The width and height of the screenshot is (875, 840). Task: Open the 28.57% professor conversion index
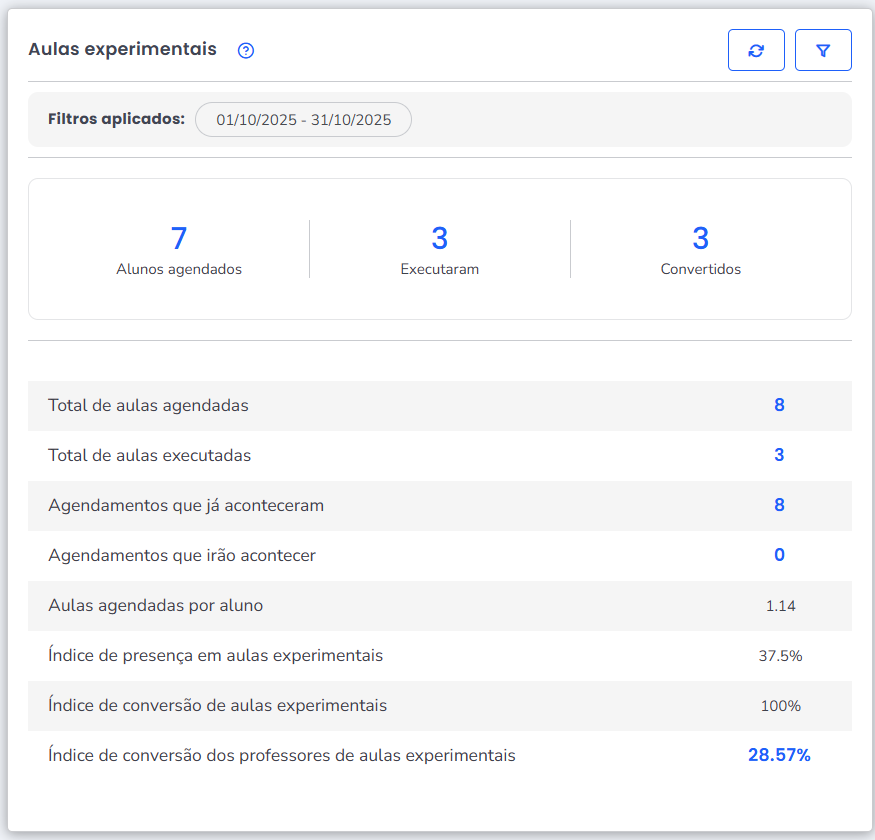(x=779, y=755)
